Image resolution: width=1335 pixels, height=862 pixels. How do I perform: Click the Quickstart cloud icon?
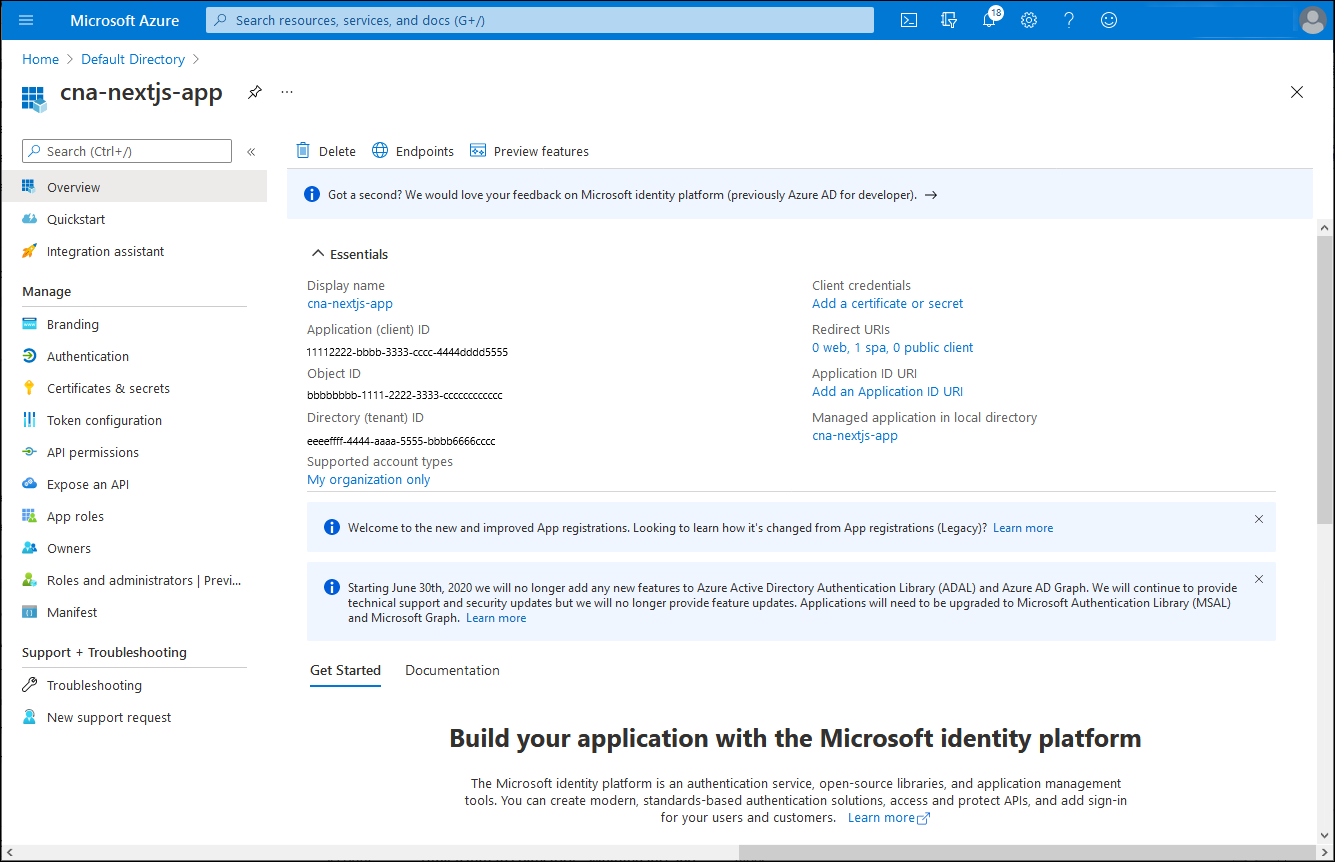pos(29,219)
